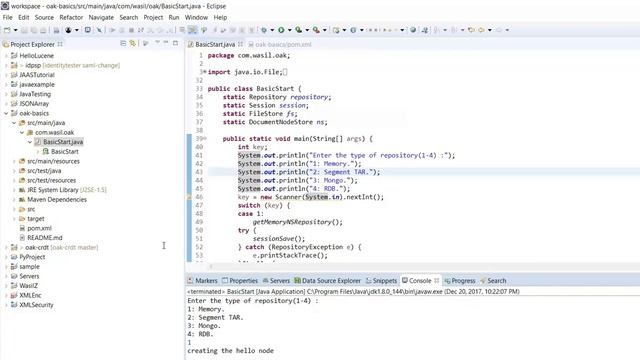640x360 pixels.
Task: Click the Coverage run toolbar icon
Action: pos(299,30)
